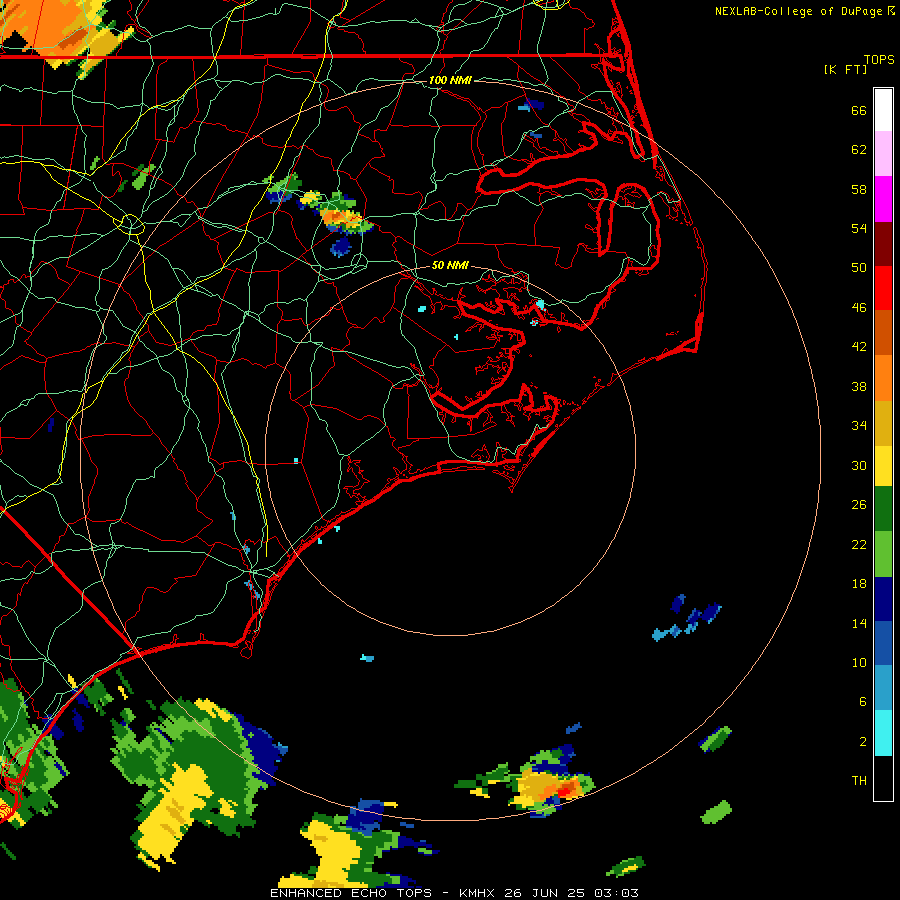Pick the navy blue swatch in the legend
The image size is (900, 900).
pos(883,599)
